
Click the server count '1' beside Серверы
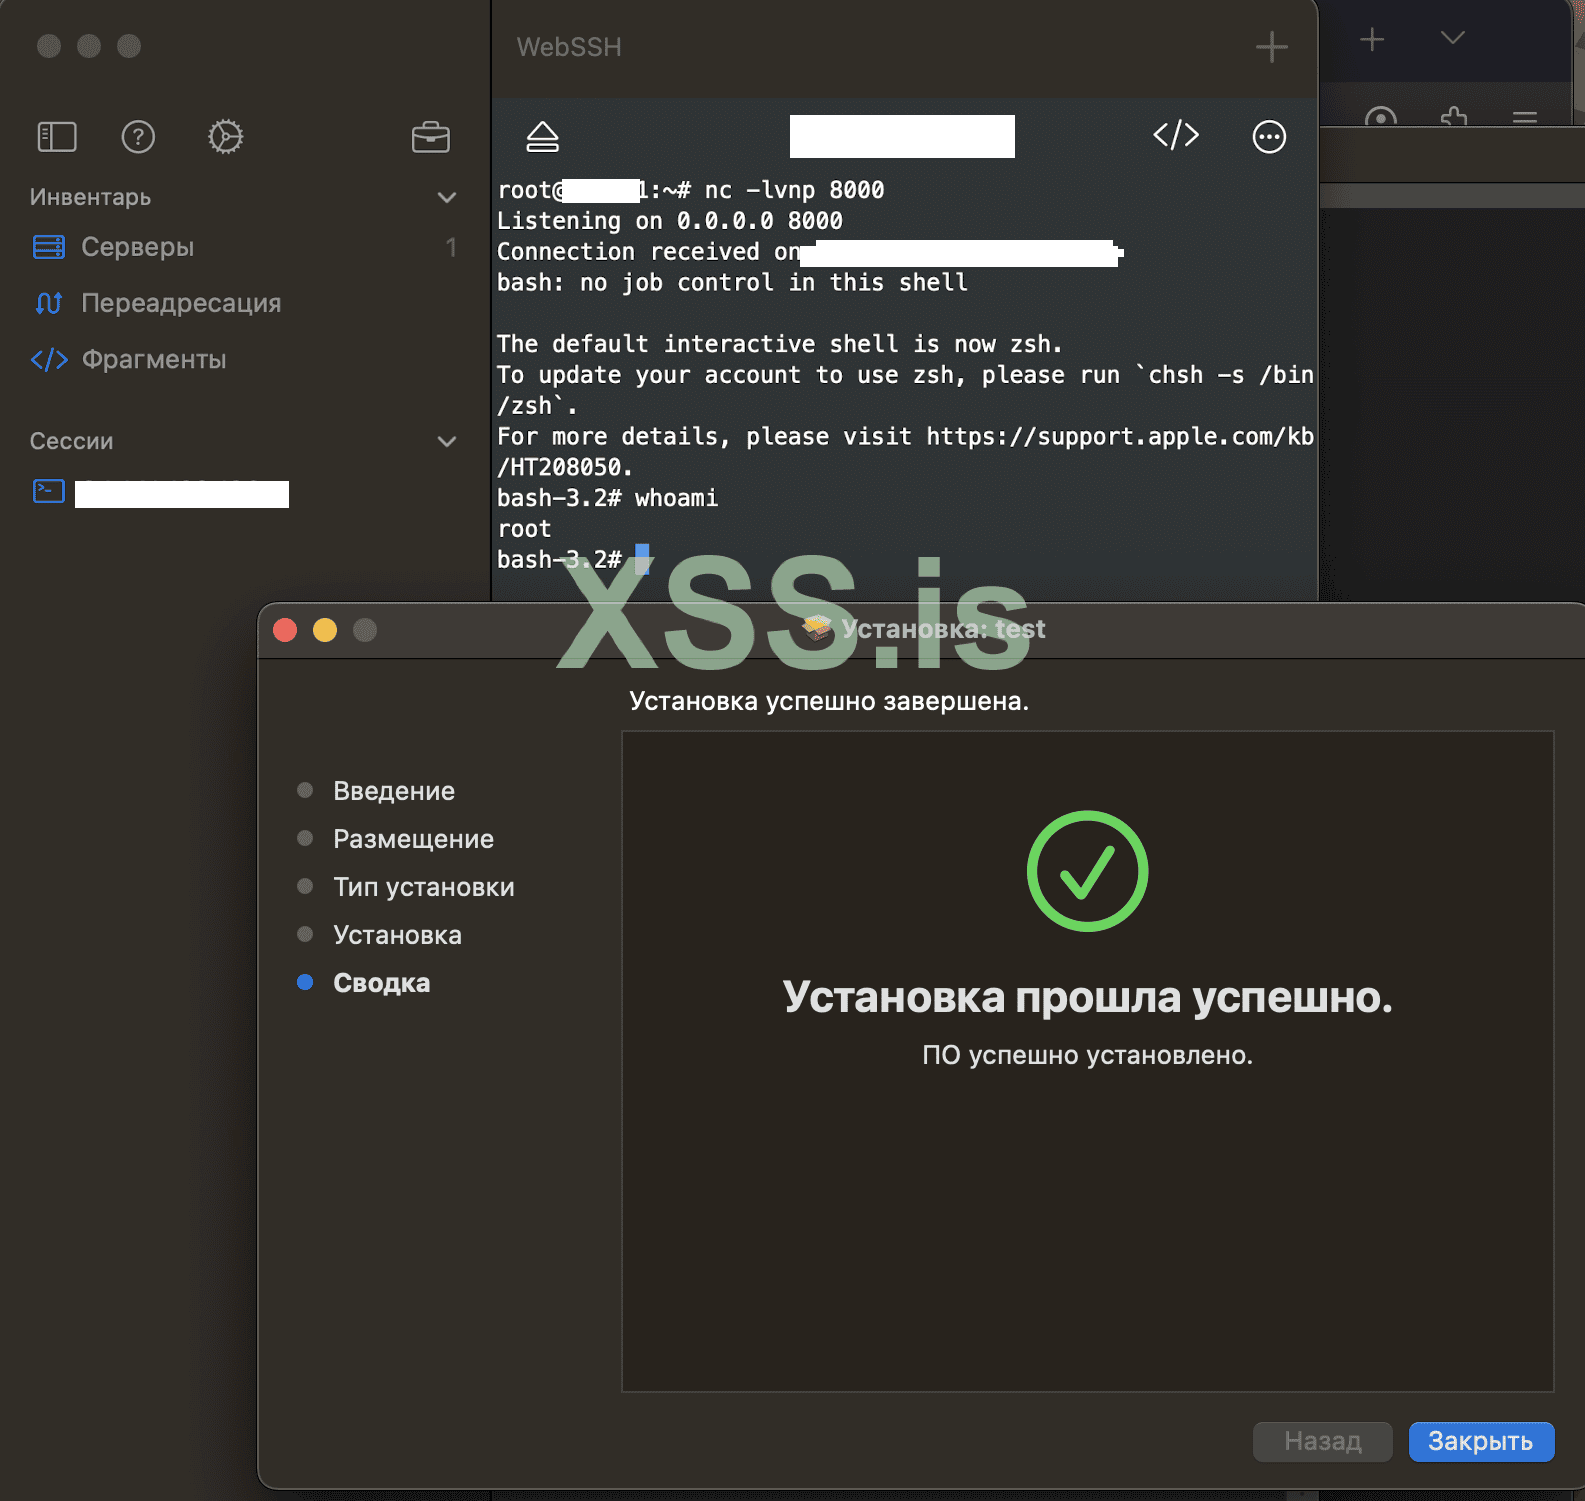(x=451, y=247)
